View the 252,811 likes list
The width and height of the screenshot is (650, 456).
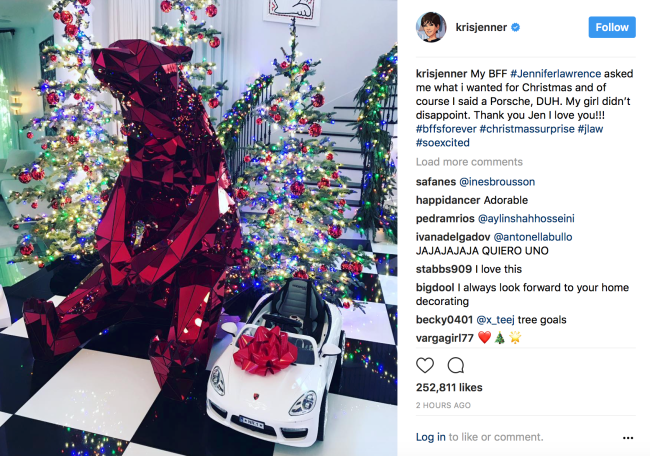[449, 387]
